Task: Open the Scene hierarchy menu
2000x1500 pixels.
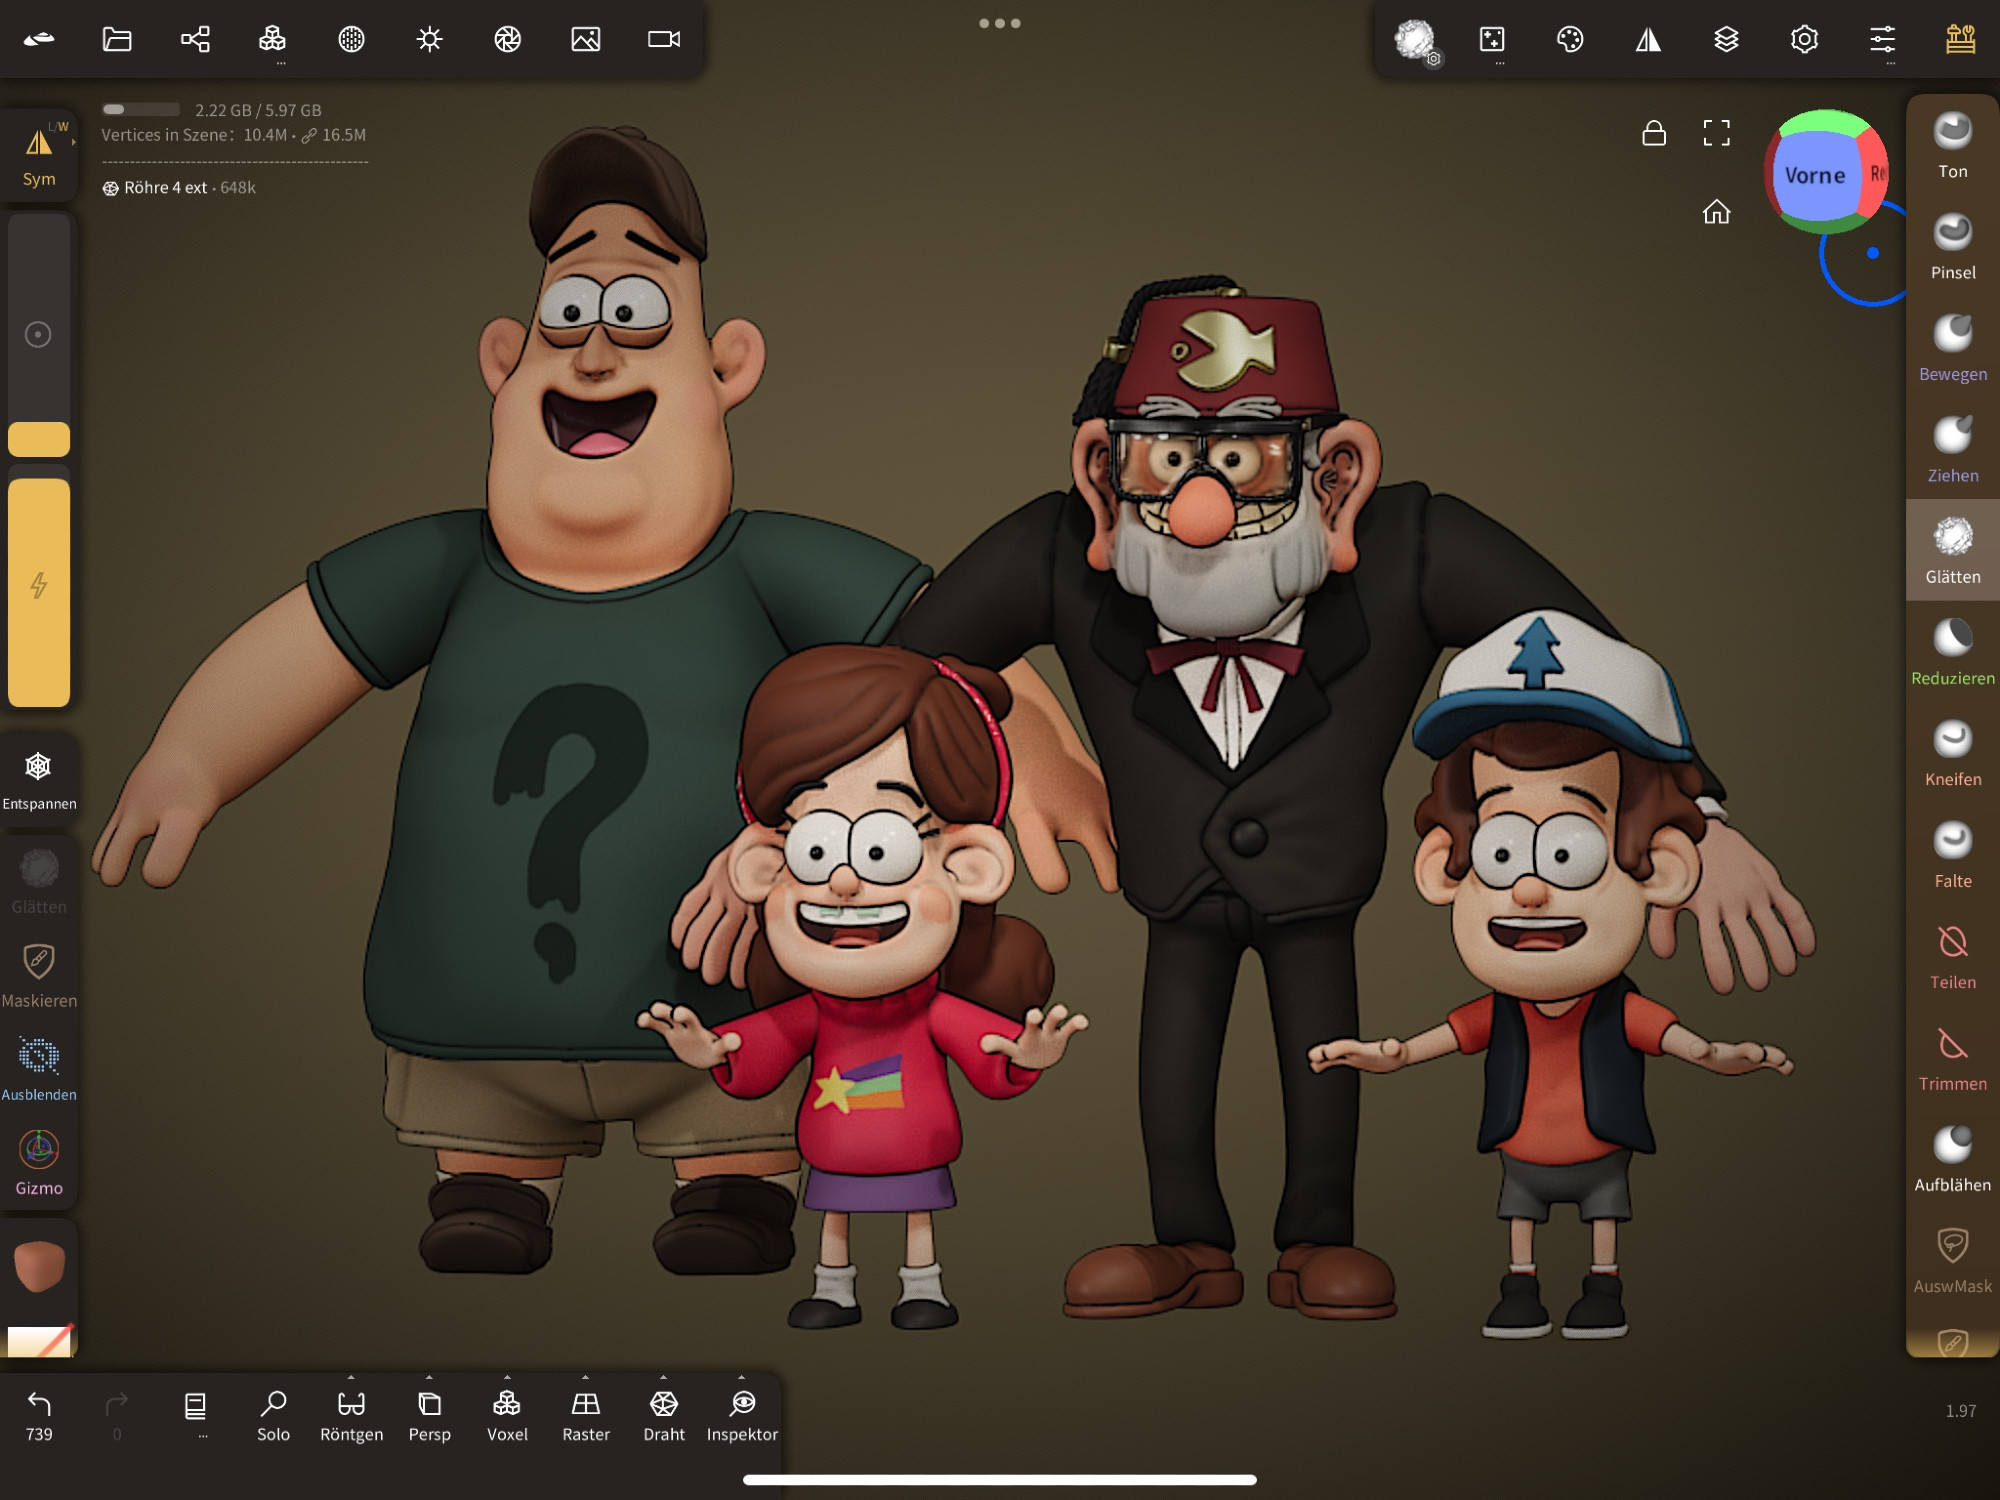Action: [x=195, y=39]
